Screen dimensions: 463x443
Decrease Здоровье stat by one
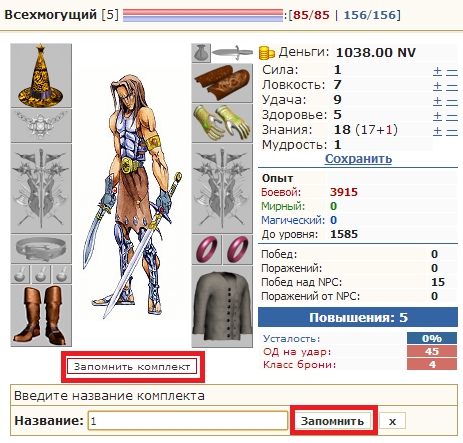click(452, 117)
